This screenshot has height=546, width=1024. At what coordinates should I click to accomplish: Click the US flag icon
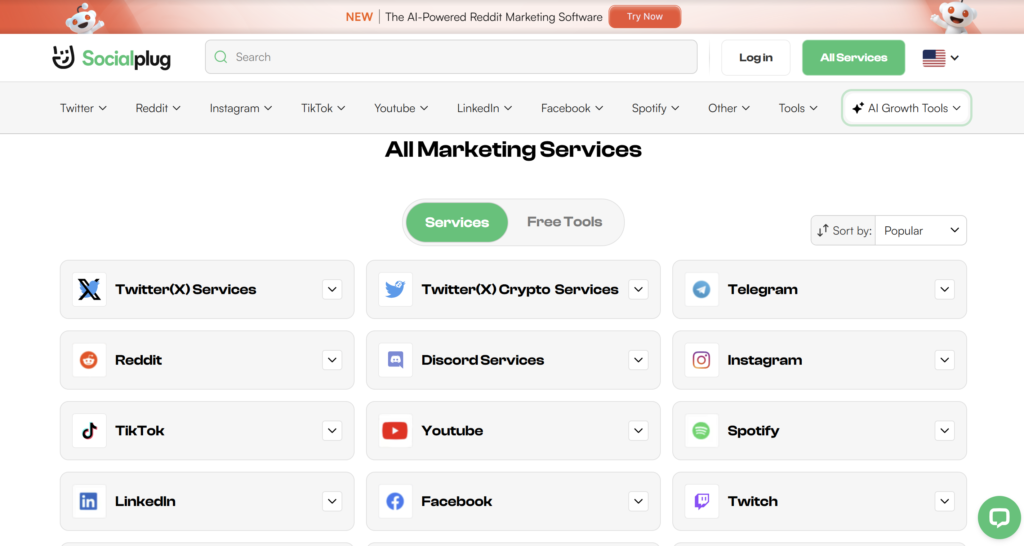tap(934, 57)
